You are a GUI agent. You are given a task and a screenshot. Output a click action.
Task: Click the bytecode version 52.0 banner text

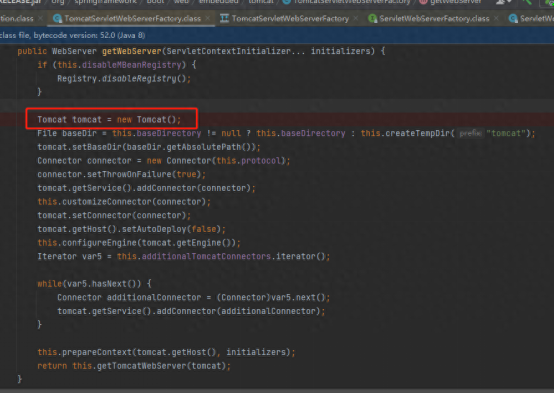point(89,35)
